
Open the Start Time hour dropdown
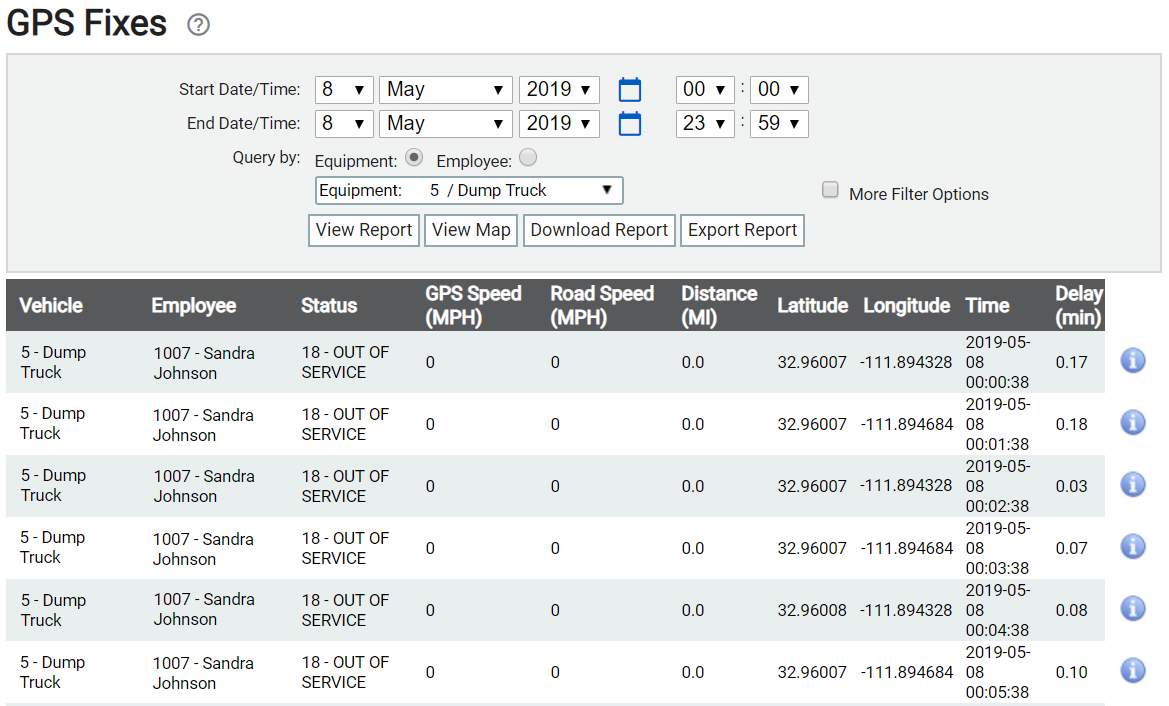pyautogui.click(x=705, y=89)
